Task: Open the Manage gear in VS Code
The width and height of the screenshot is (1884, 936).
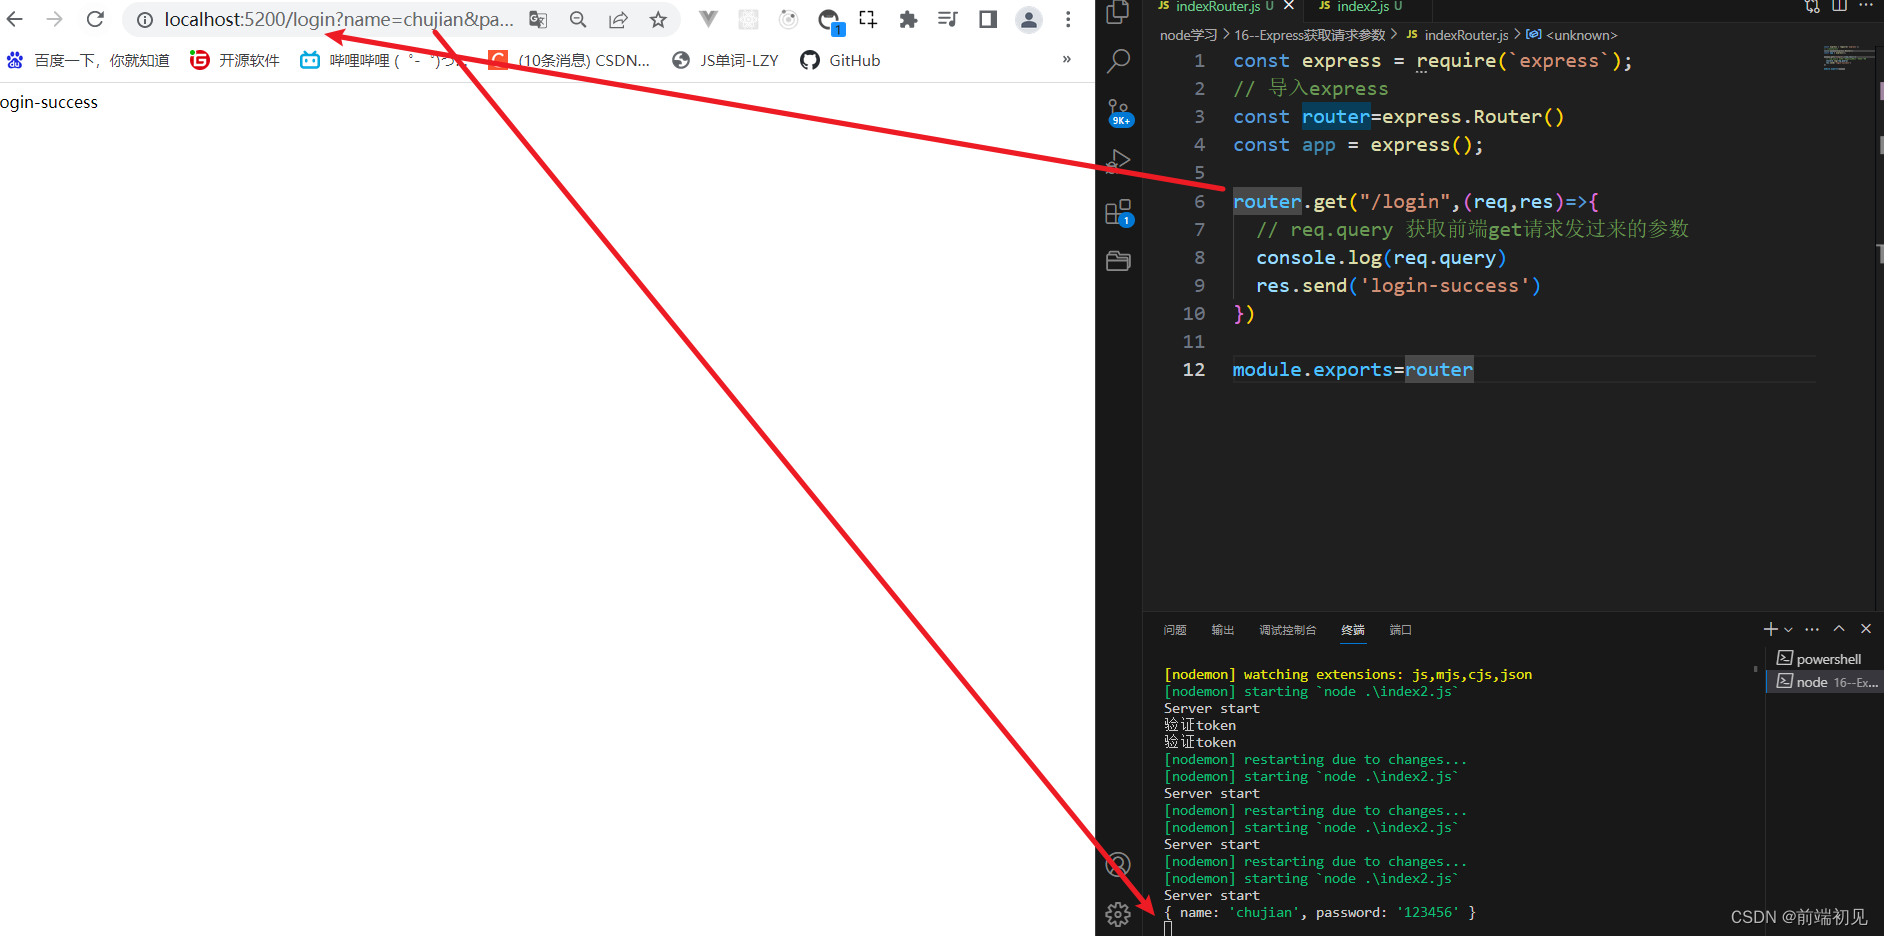Action: (1119, 914)
